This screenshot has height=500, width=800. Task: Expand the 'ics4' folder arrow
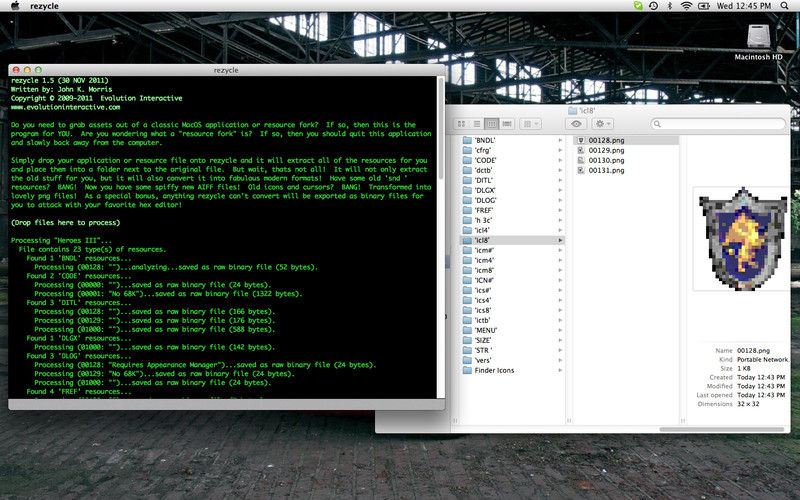click(x=560, y=300)
